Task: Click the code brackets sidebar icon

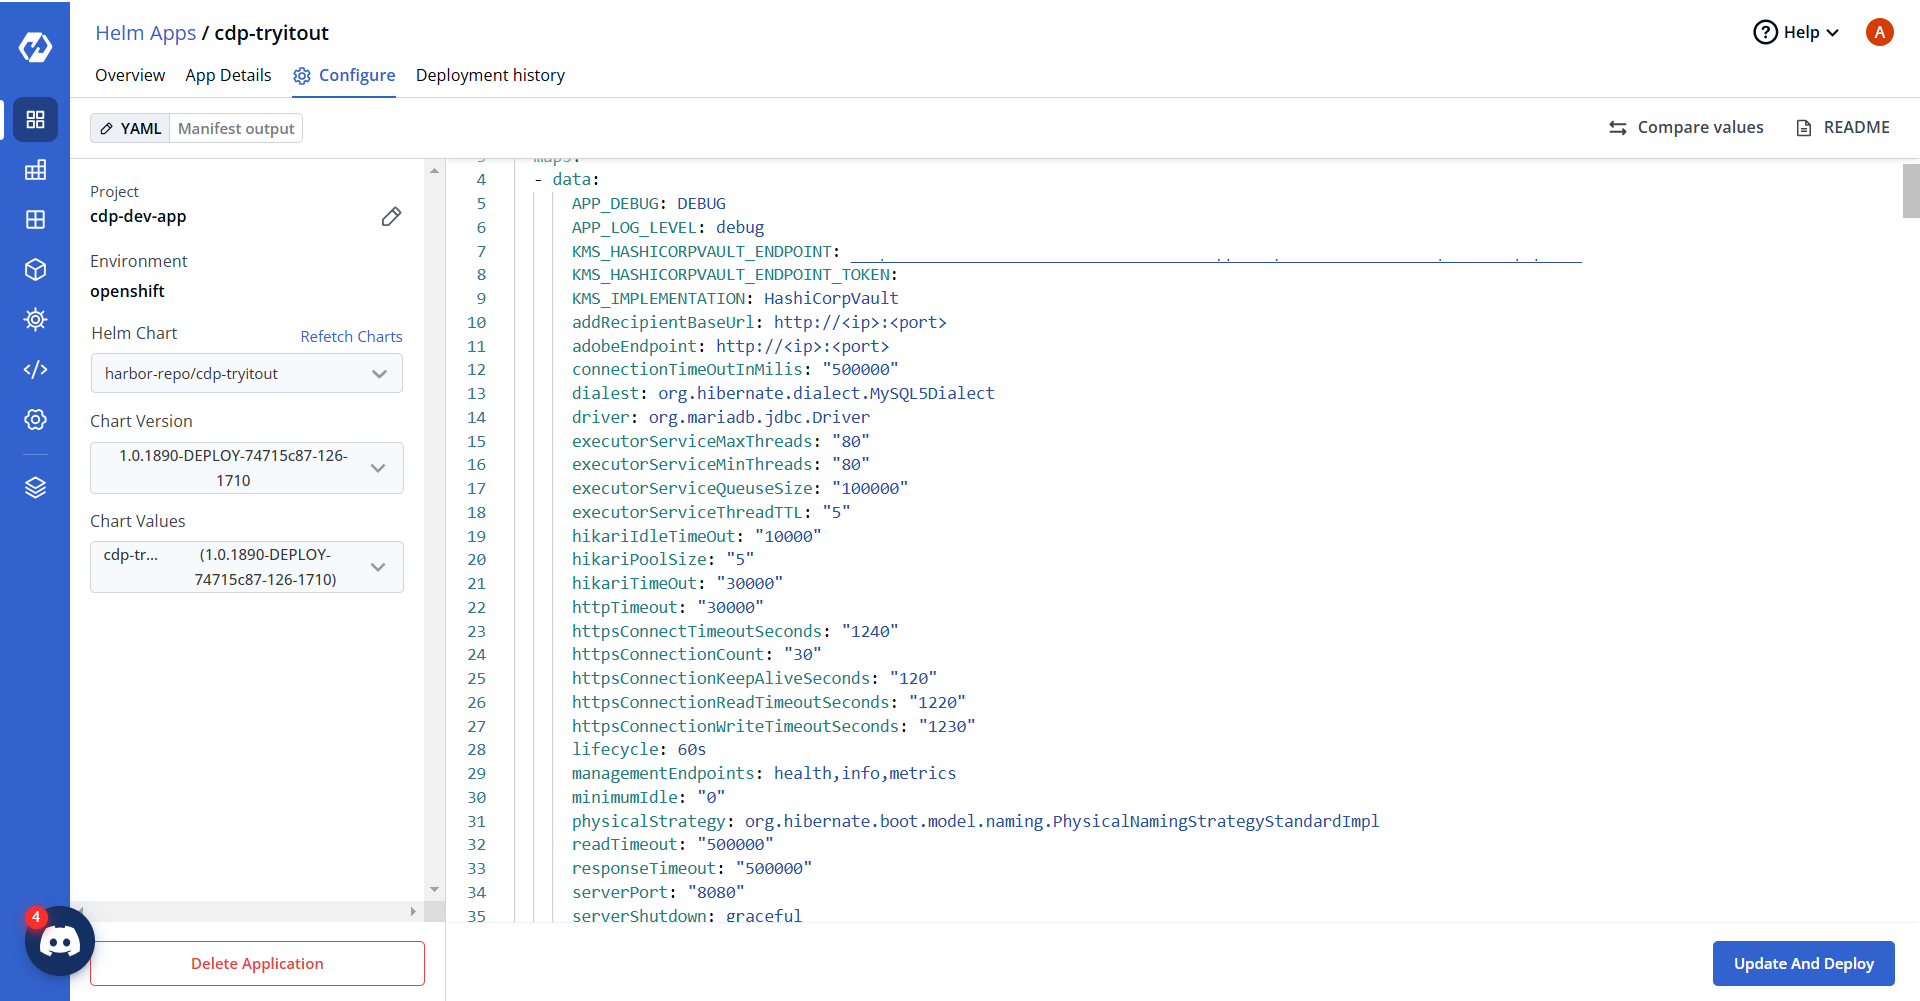Action: (35, 370)
